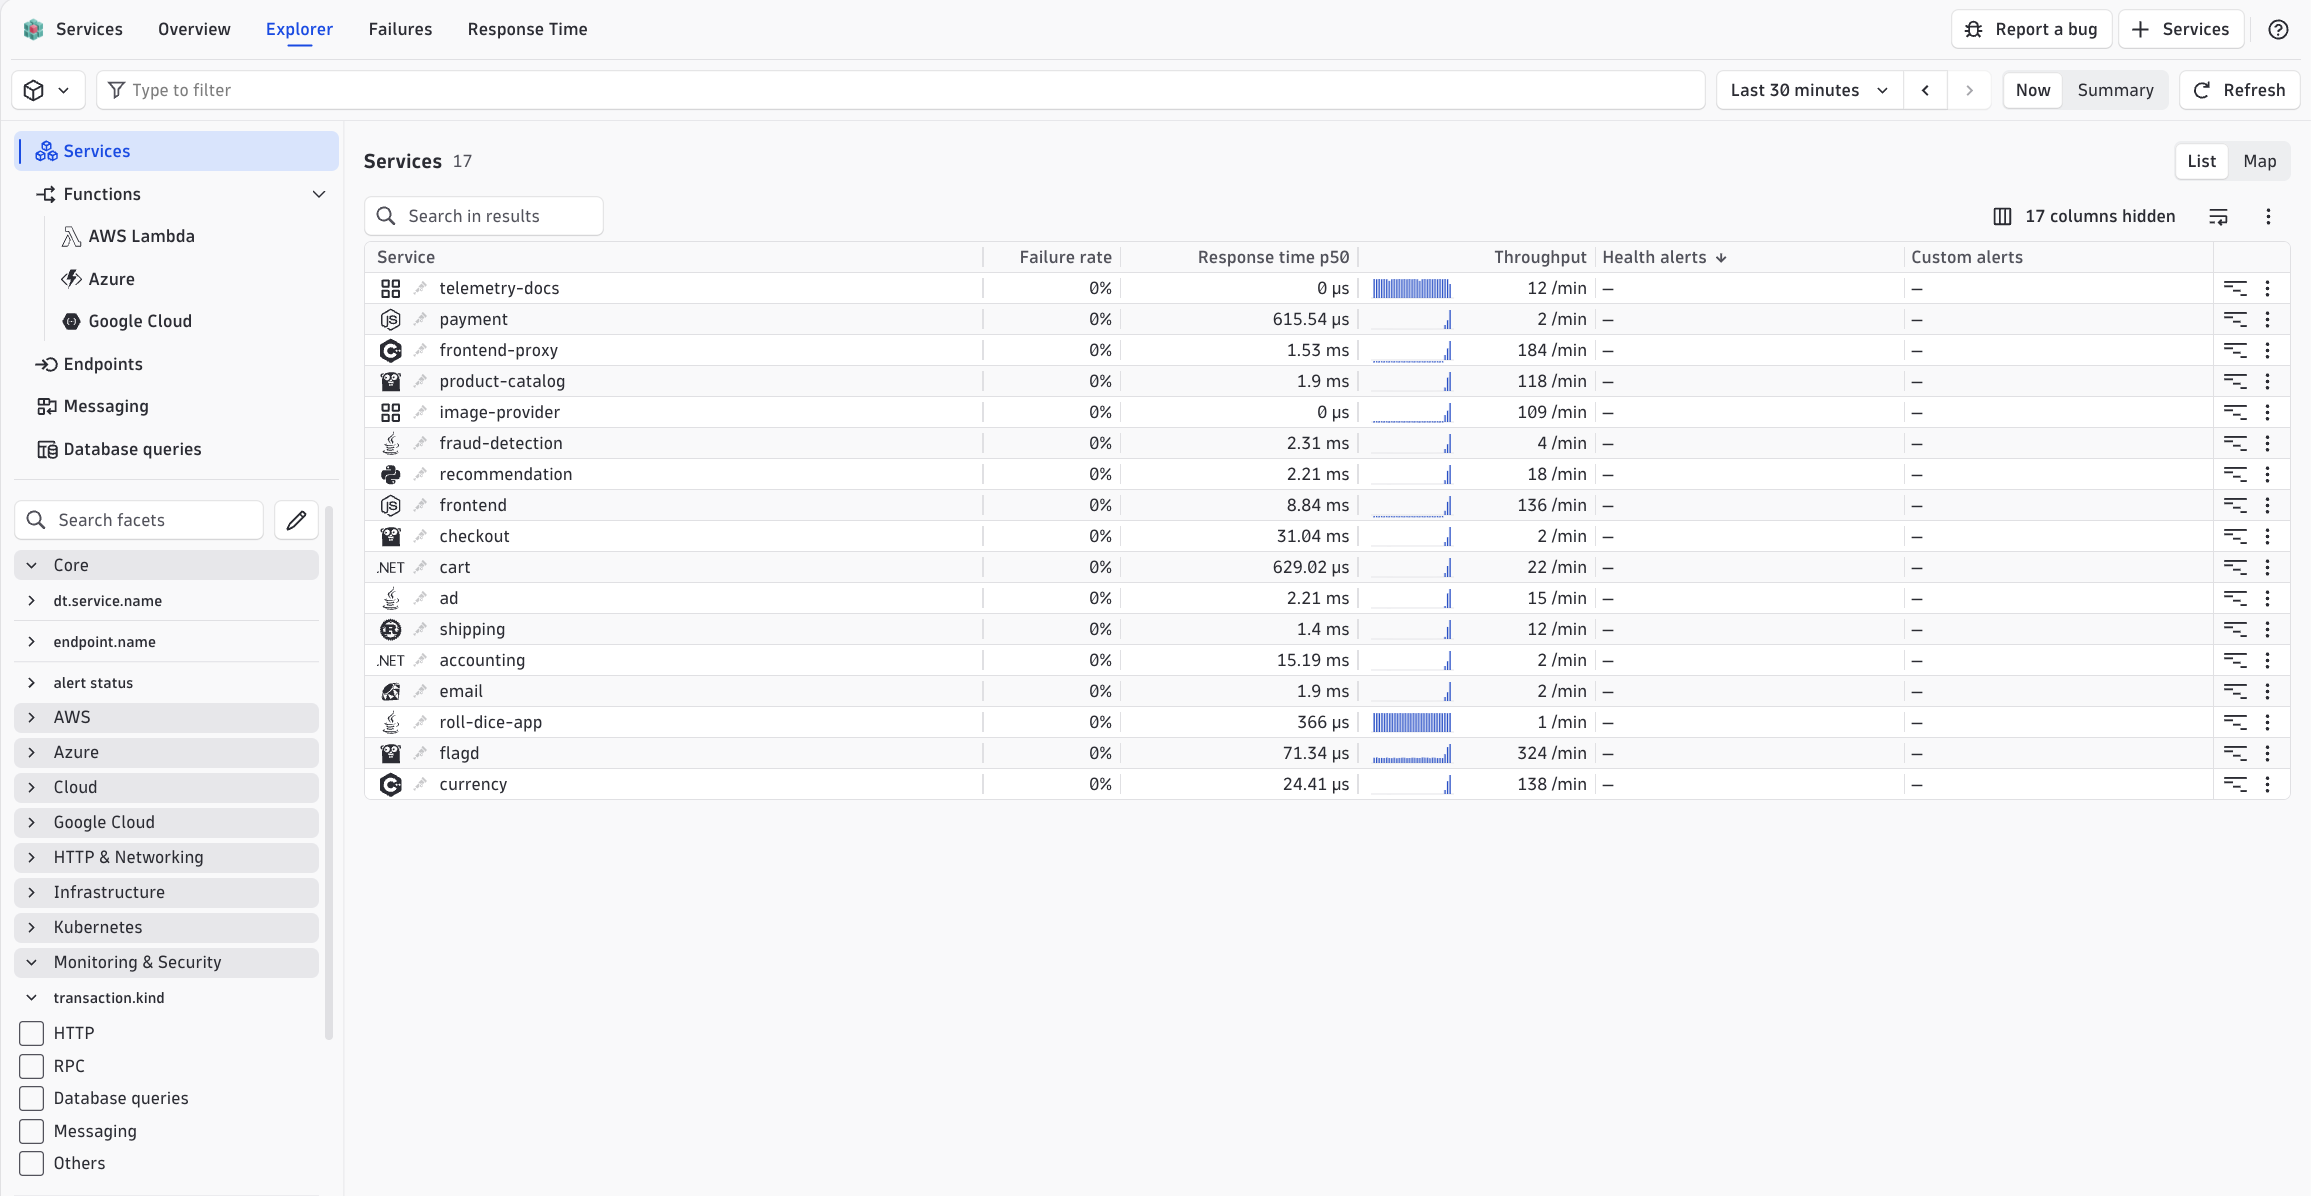The width and height of the screenshot is (2311, 1196).
Task: Click the Search in results field
Action: tap(484, 216)
